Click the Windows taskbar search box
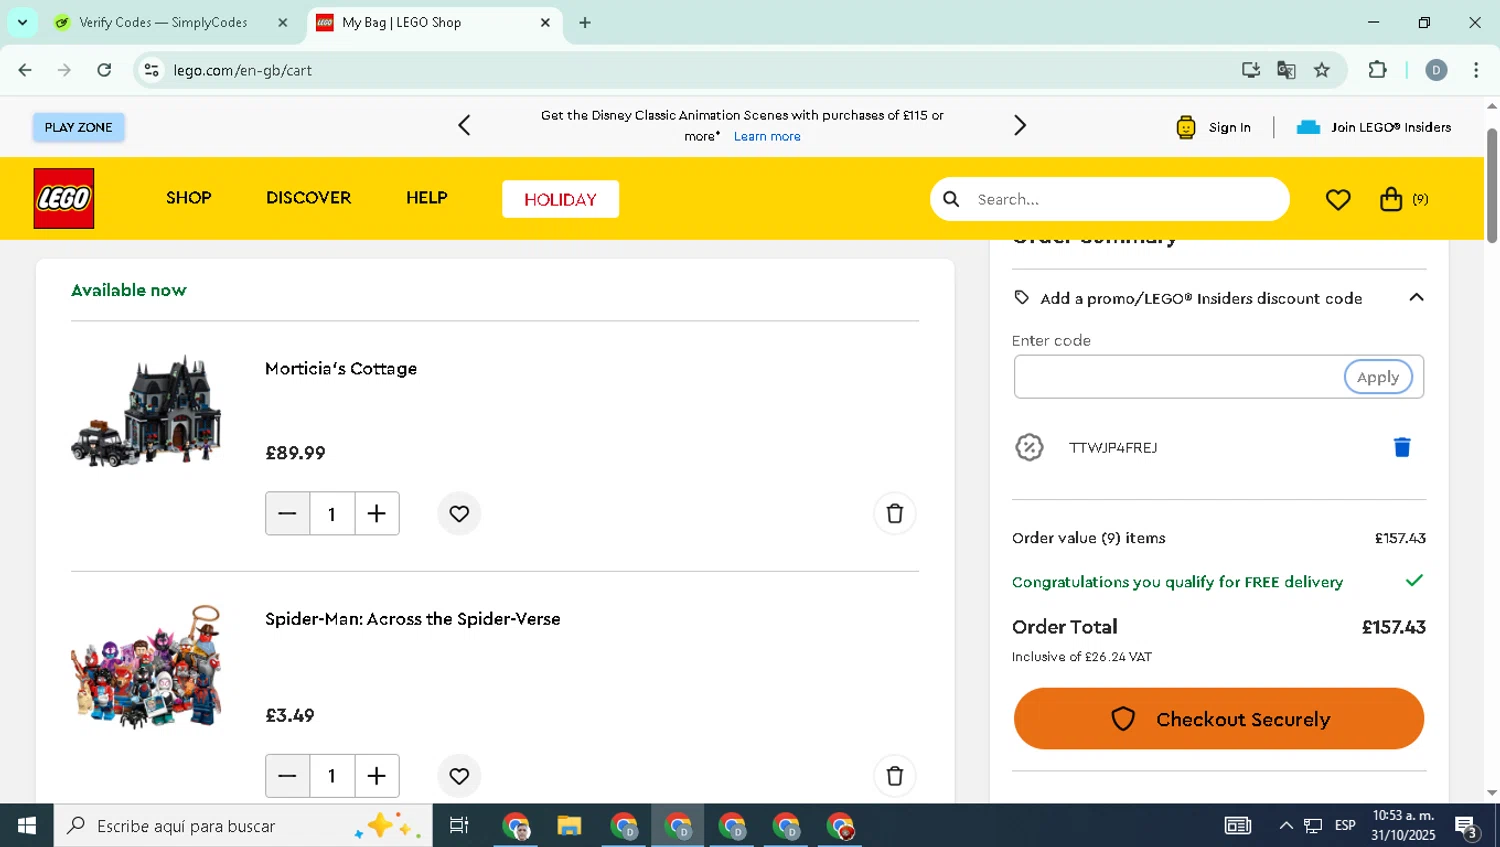Image resolution: width=1500 pixels, height=847 pixels. coord(244,826)
